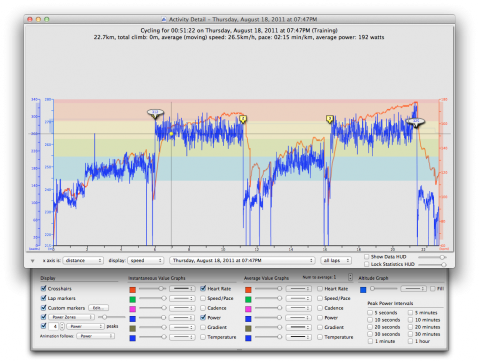
Task: Toggle the instantaneous Heart Rate checkbox
Action: tap(203, 288)
